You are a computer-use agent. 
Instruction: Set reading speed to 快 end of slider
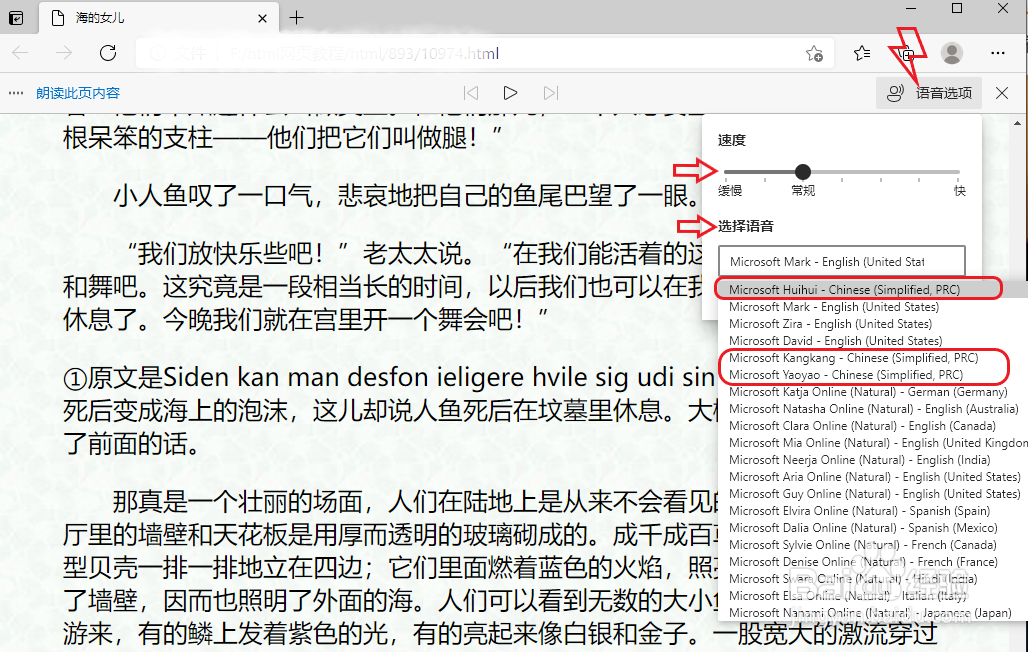click(x=959, y=172)
